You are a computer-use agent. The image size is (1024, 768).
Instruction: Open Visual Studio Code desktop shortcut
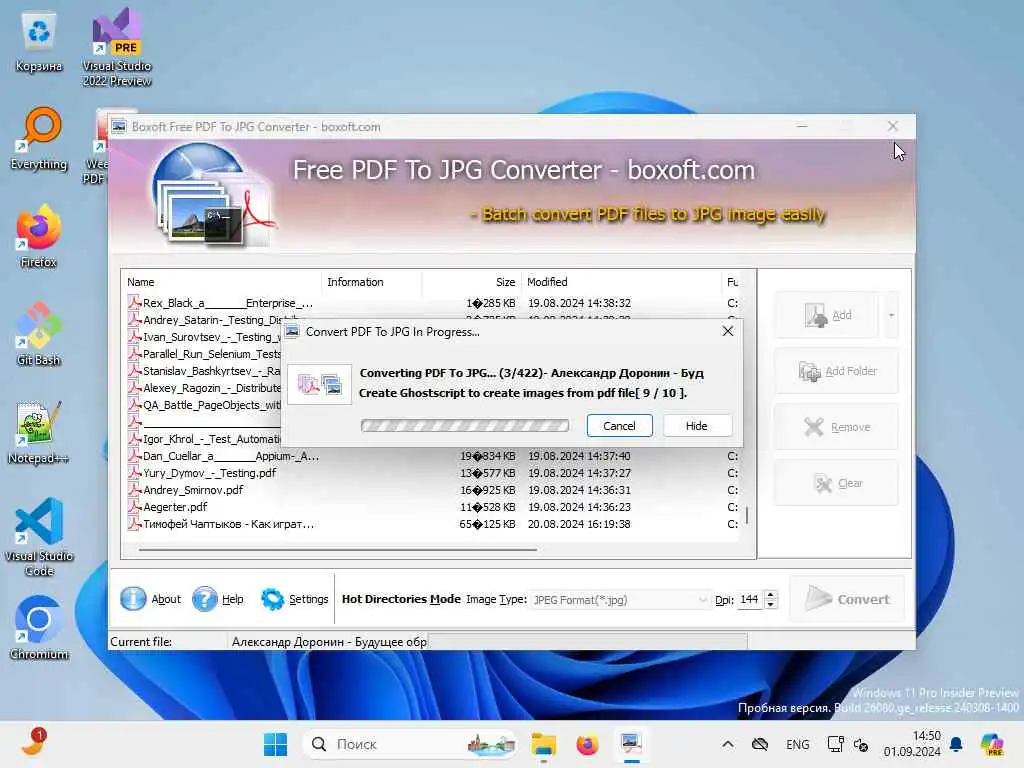click(x=39, y=537)
